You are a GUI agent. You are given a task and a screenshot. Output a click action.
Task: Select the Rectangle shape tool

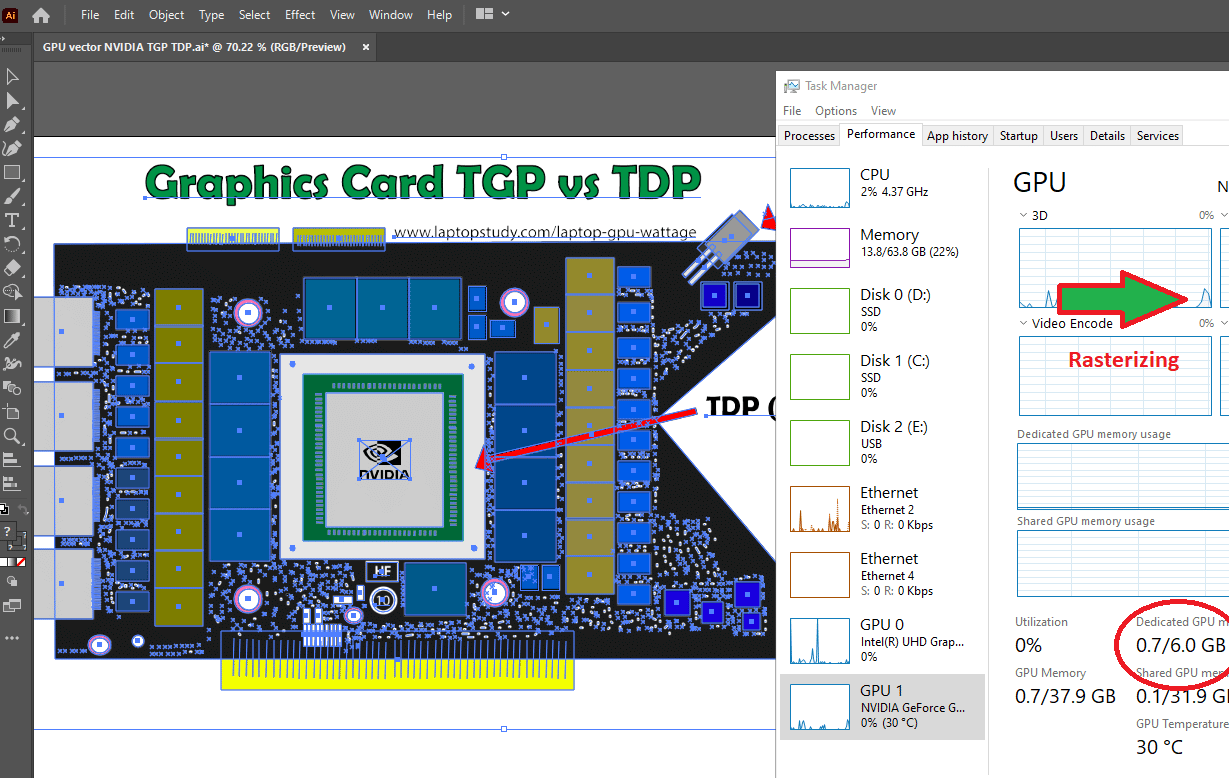13,172
